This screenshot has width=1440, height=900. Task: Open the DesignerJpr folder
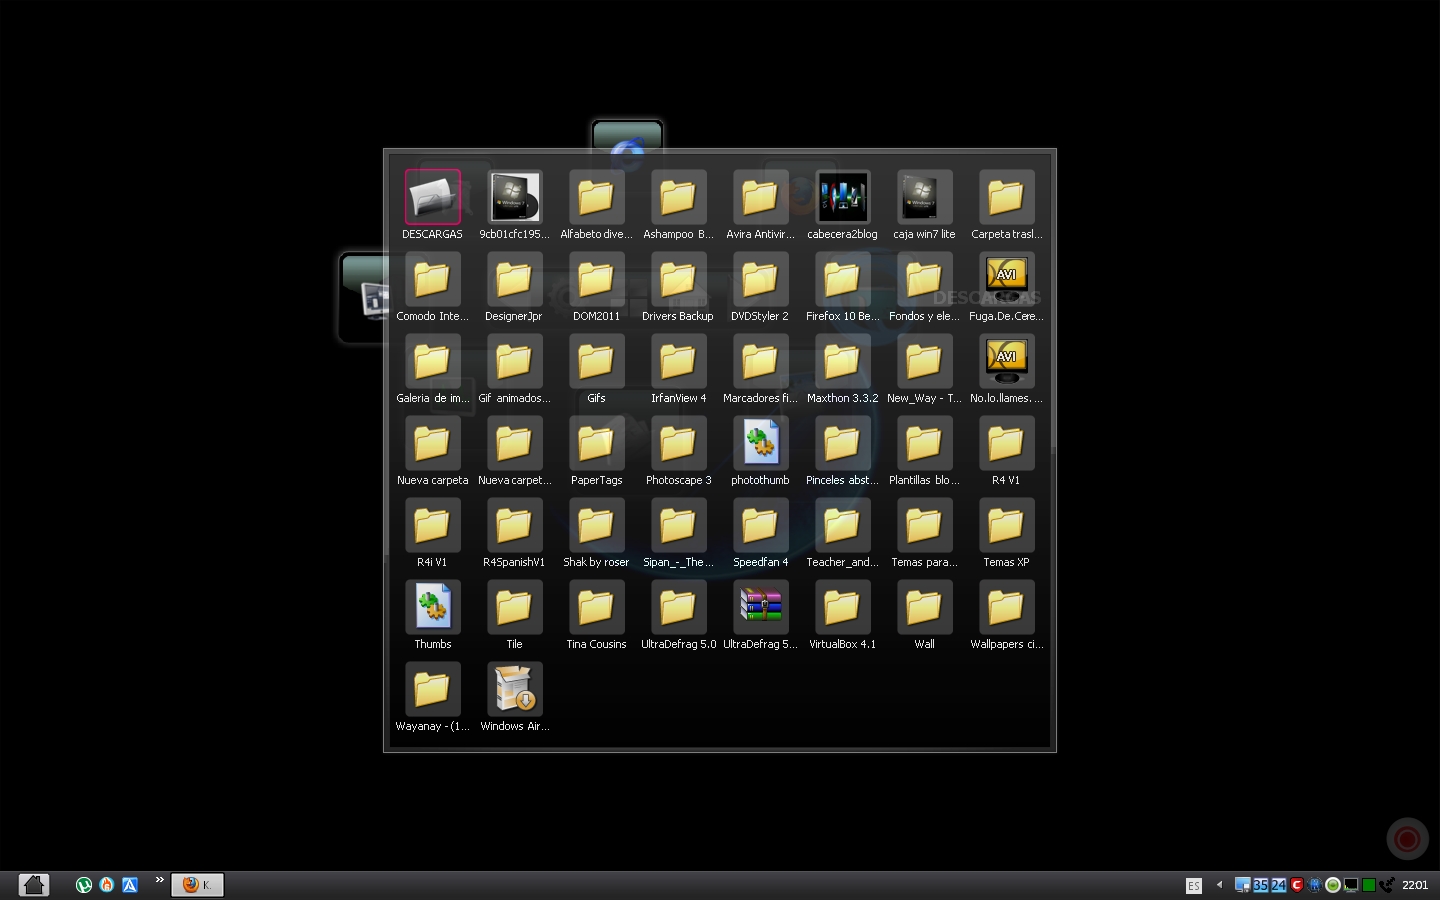(514, 279)
